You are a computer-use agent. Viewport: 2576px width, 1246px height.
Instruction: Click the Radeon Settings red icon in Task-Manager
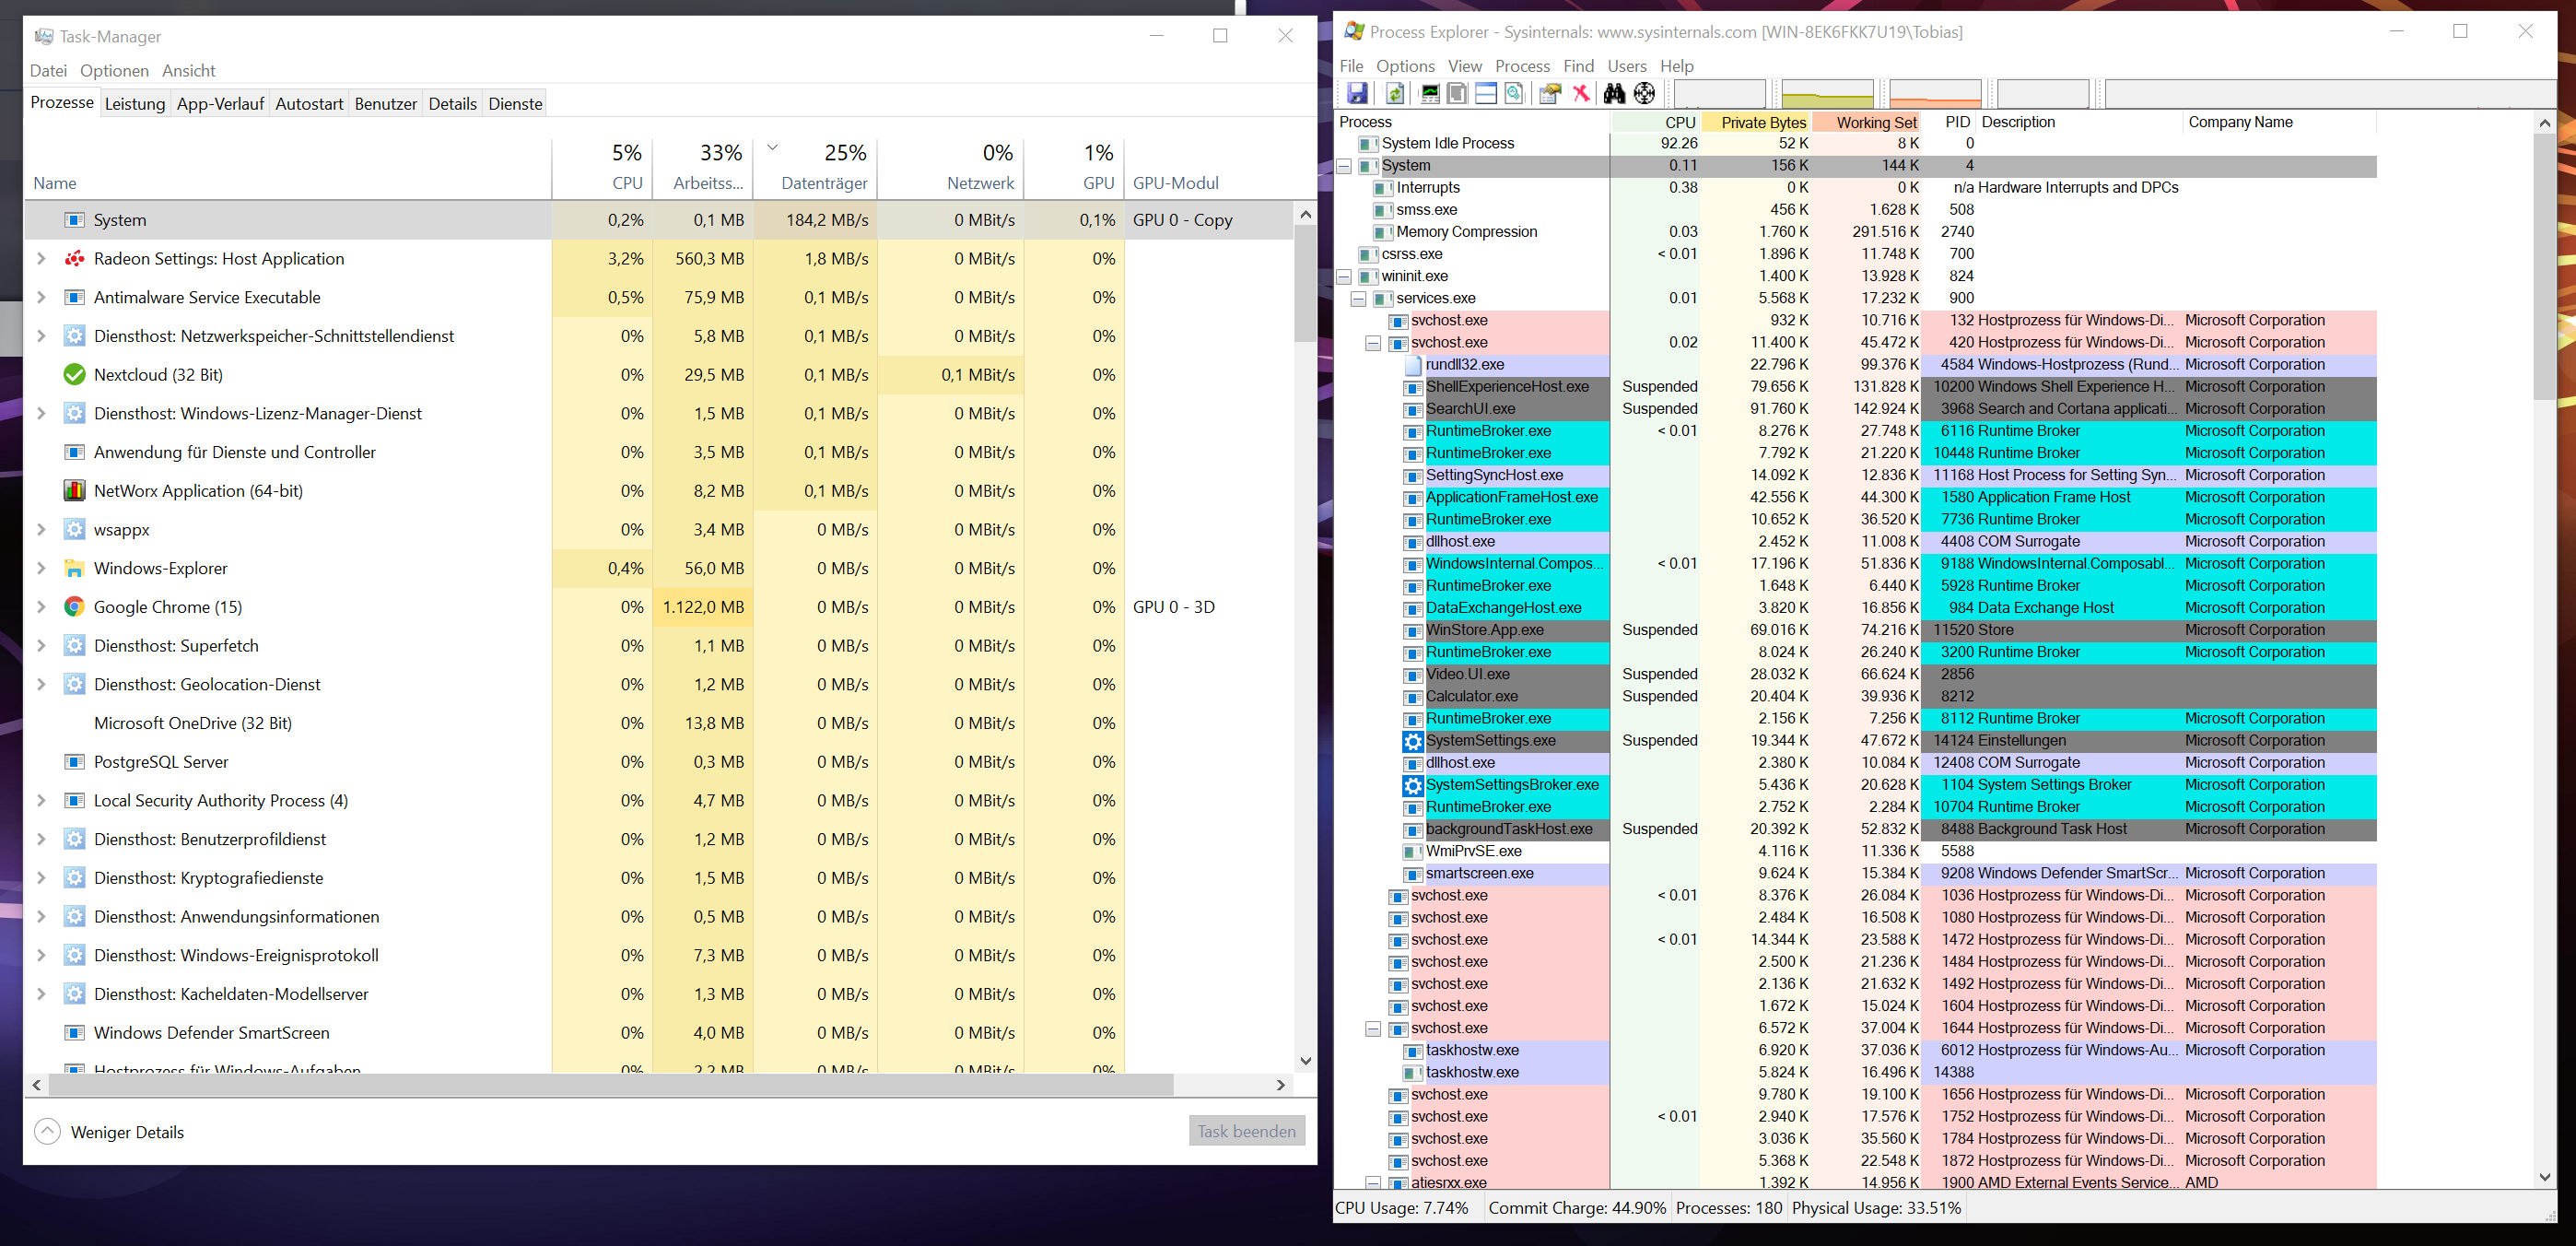coord(74,259)
